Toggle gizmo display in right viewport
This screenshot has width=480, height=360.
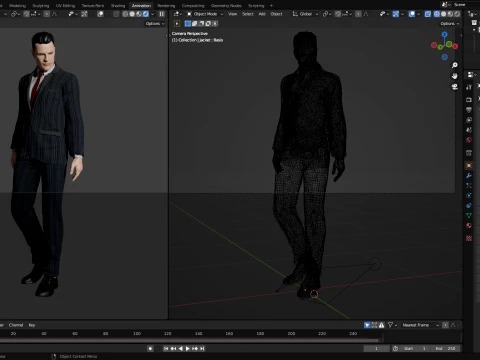click(x=396, y=14)
